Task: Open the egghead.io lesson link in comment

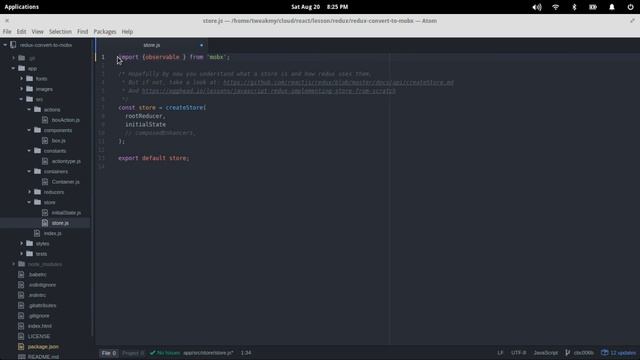Action: pos(269,91)
